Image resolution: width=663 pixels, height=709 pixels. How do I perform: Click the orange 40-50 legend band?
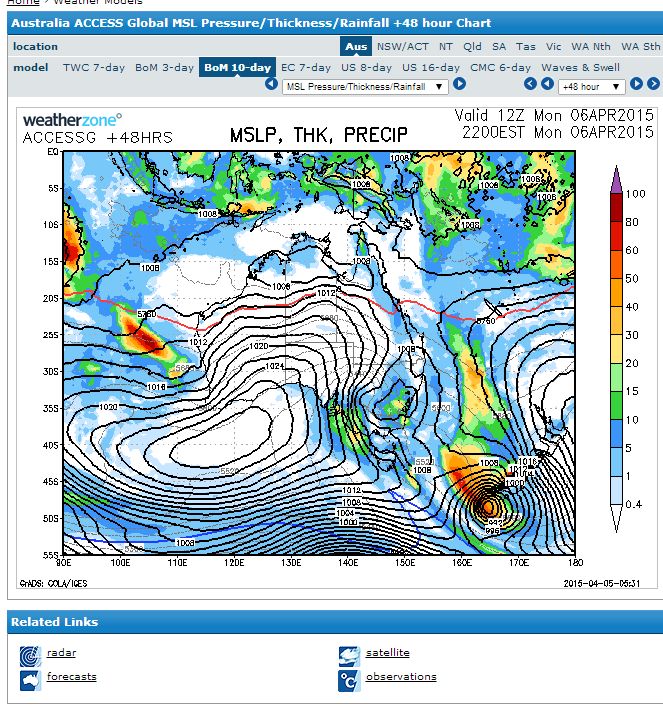pyautogui.click(x=616, y=292)
